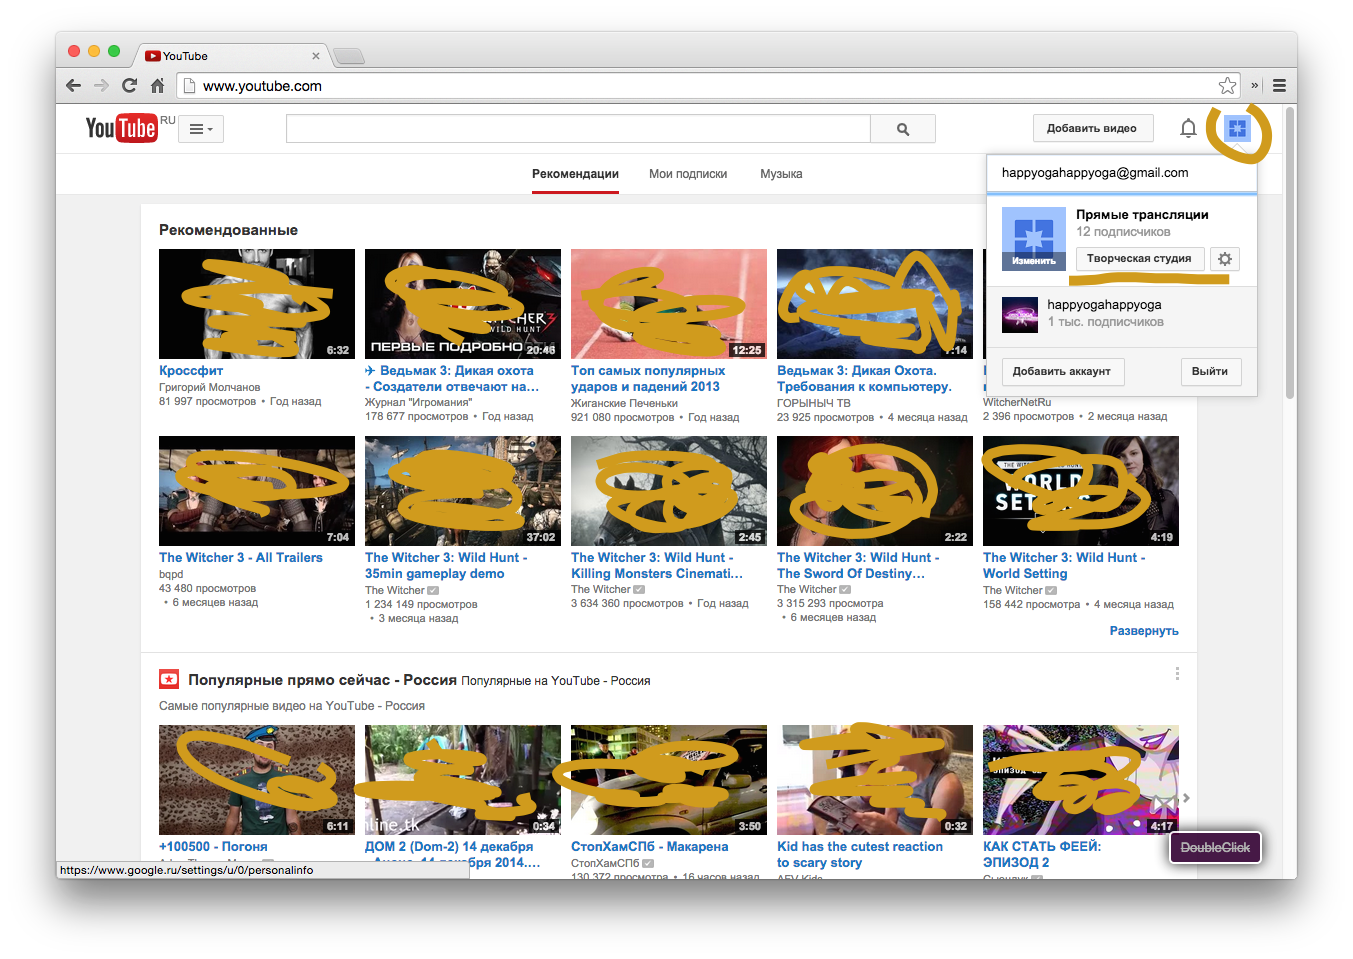This screenshot has height=959, width=1353.
Task: Open the notifications bell
Action: tap(1188, 128)
